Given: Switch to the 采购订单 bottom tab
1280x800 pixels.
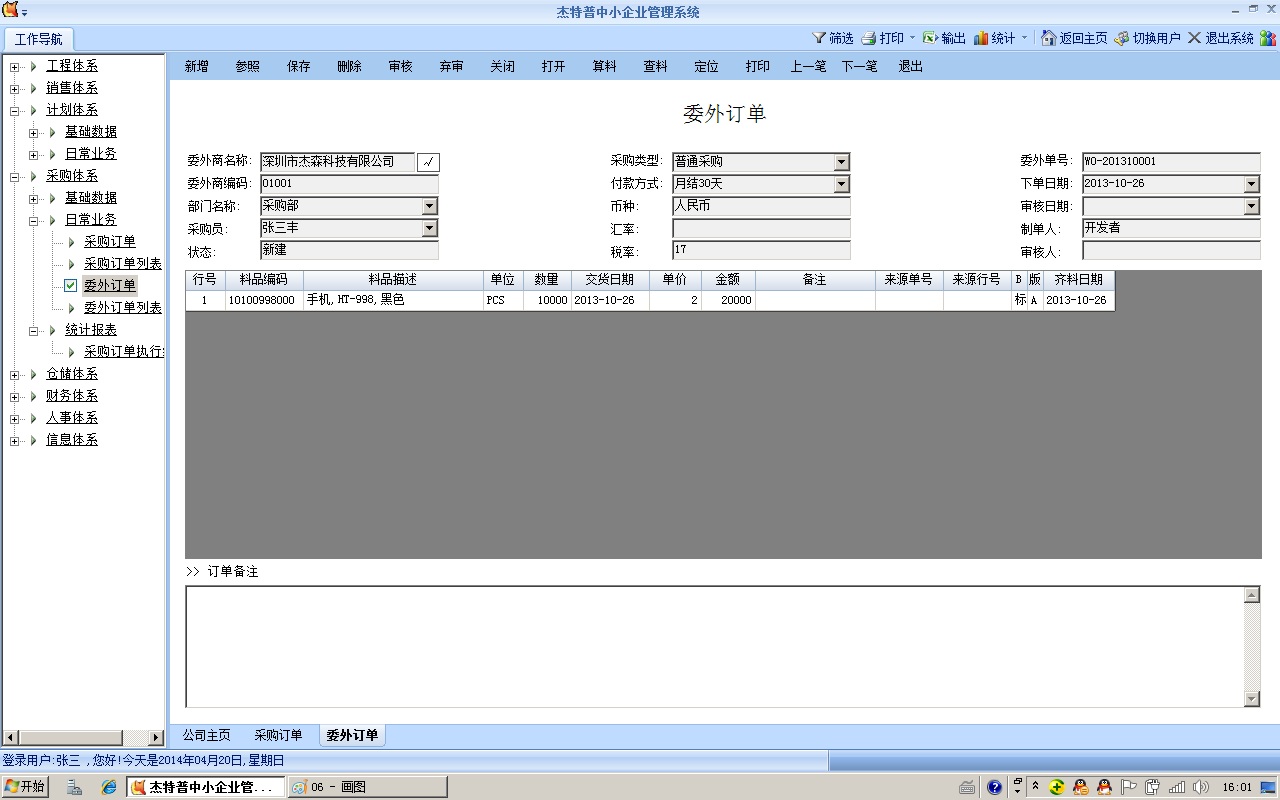Looking at the screenshot, I should pos(278,735).
